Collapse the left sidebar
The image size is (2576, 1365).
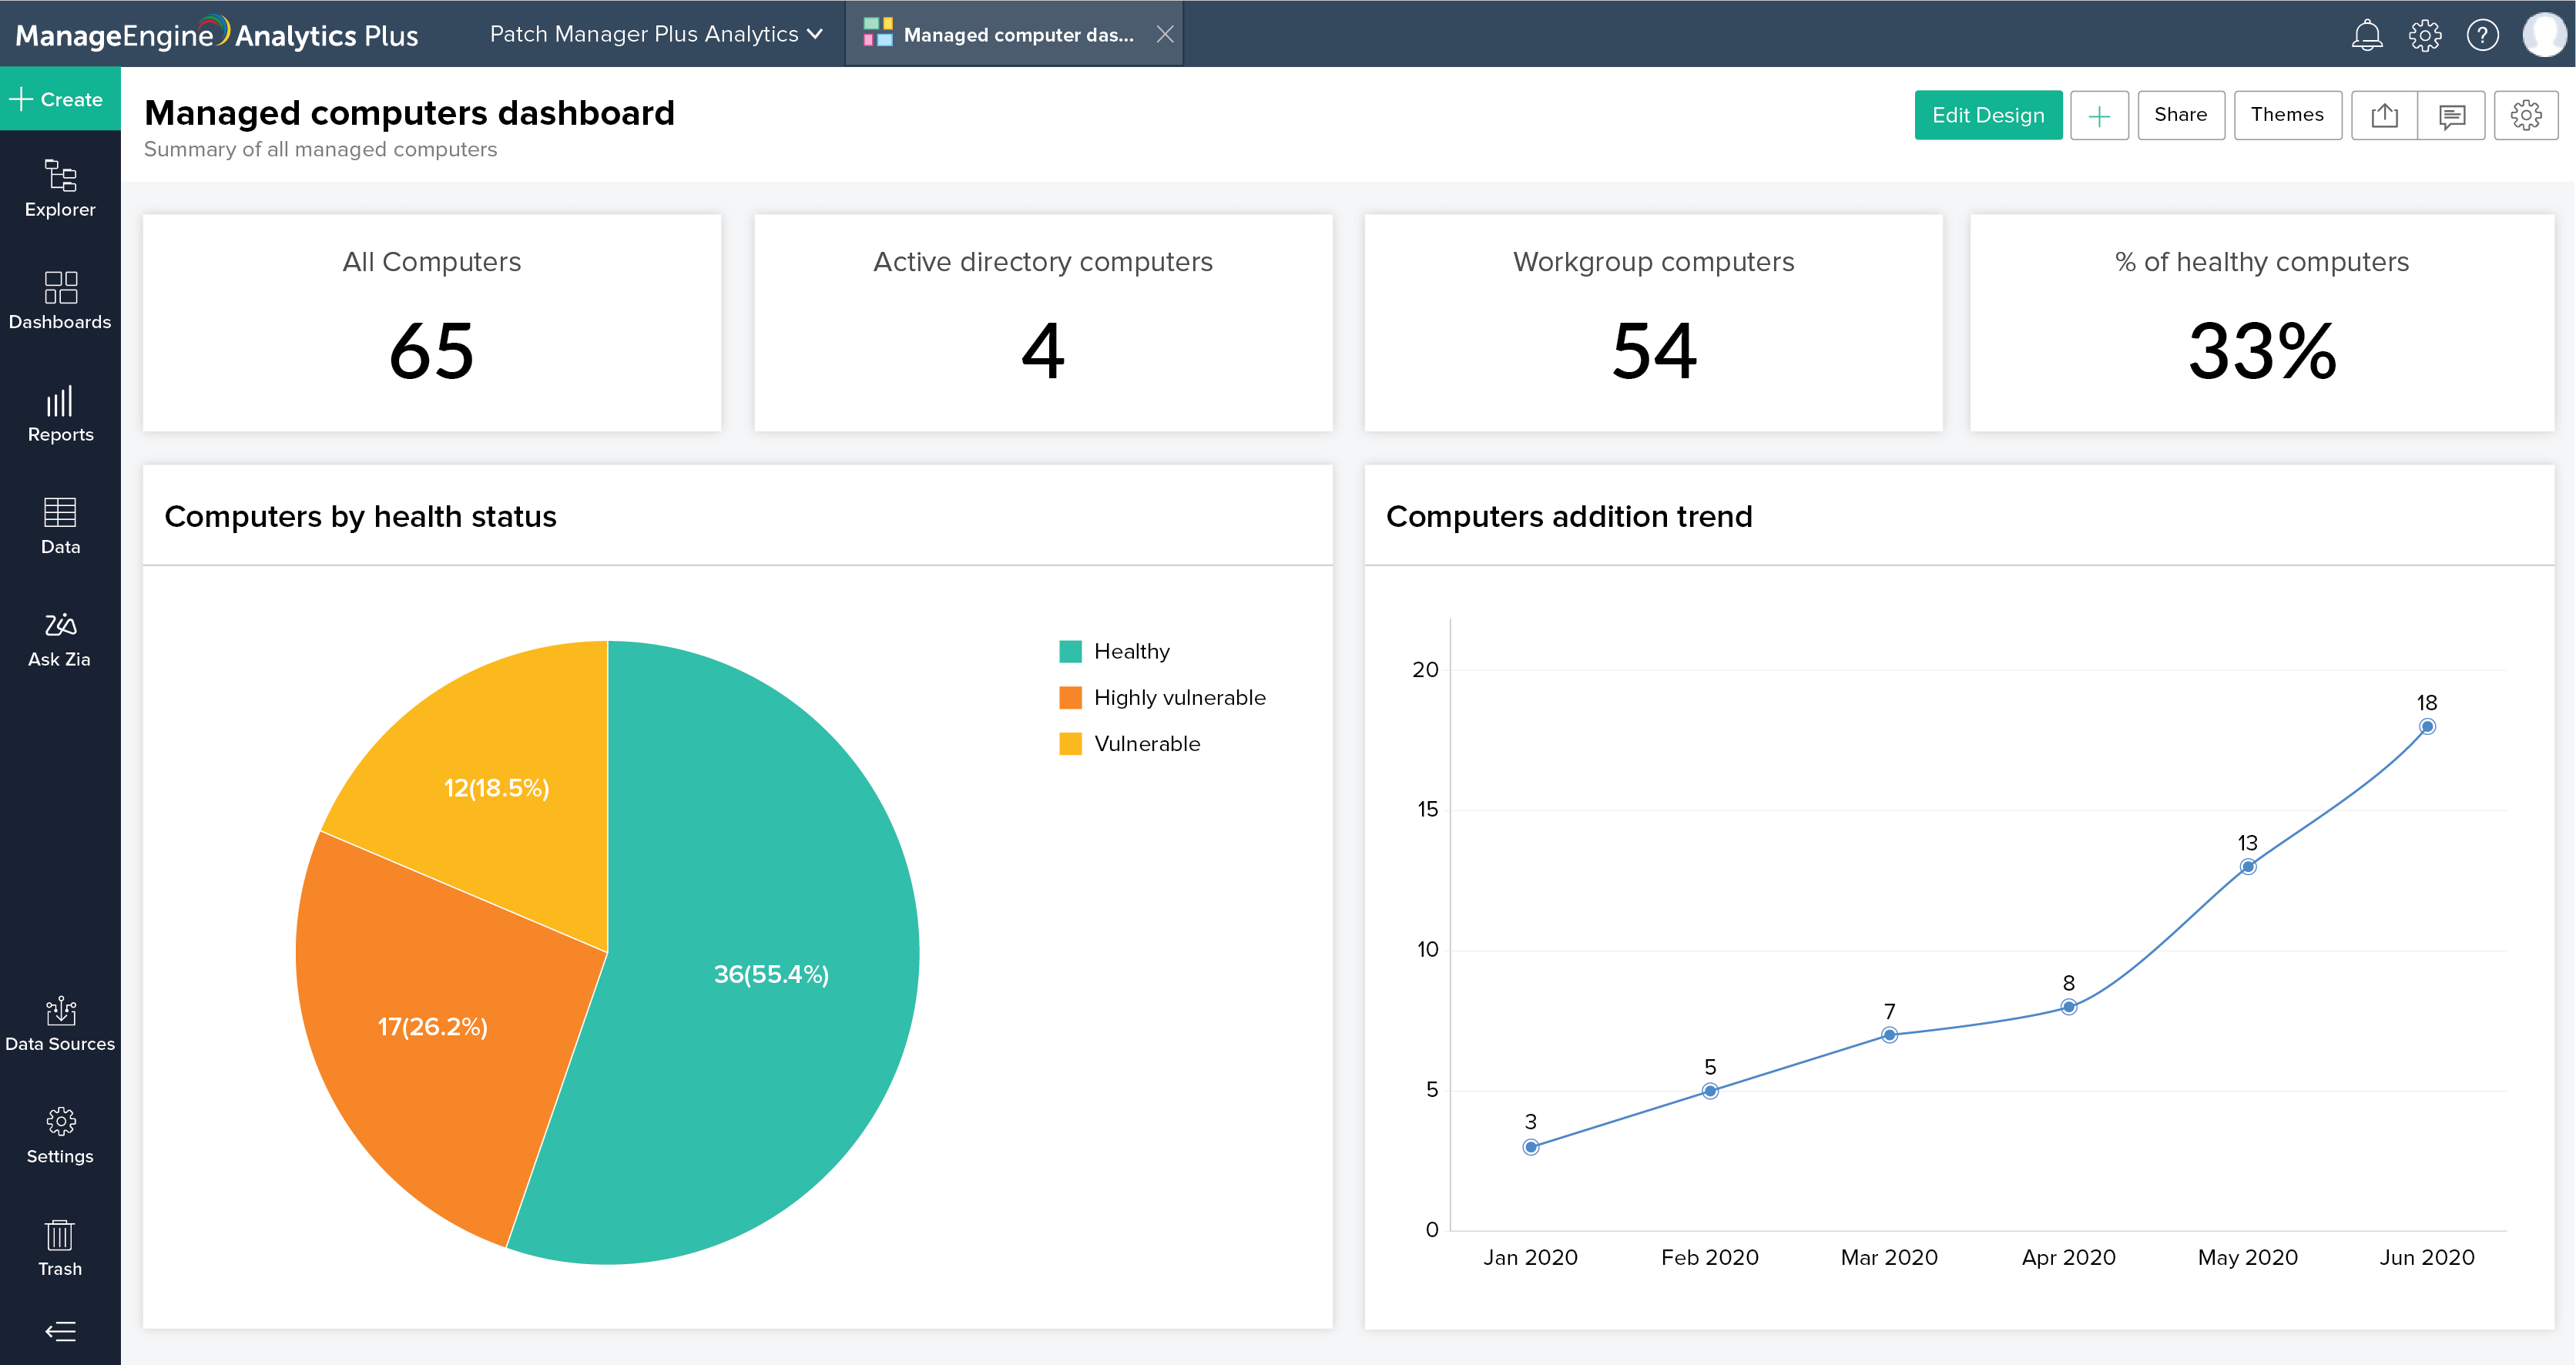pos(60,1330)
